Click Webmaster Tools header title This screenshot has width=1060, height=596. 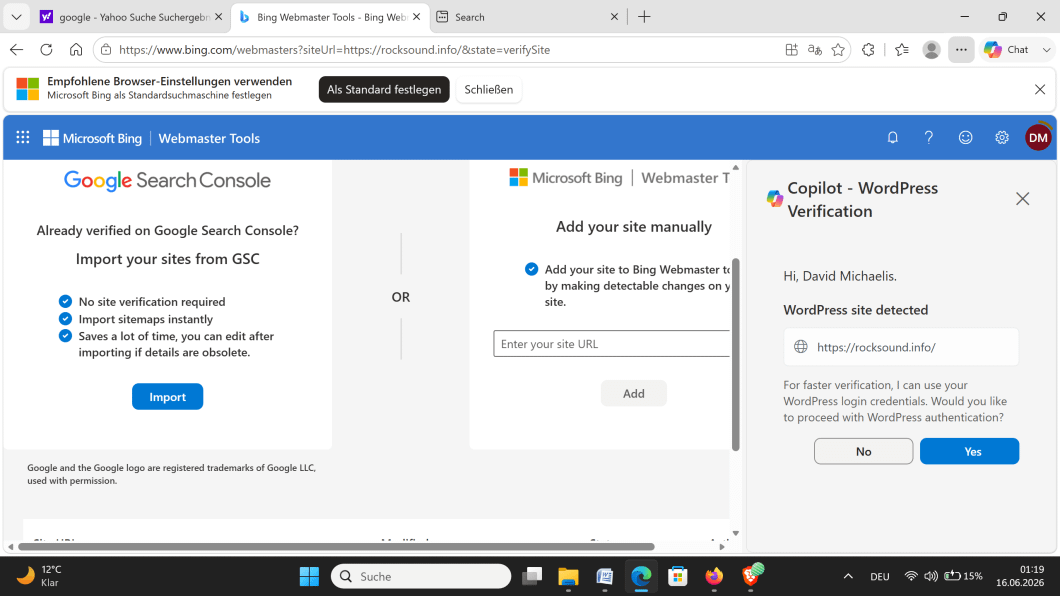point(209,138)
